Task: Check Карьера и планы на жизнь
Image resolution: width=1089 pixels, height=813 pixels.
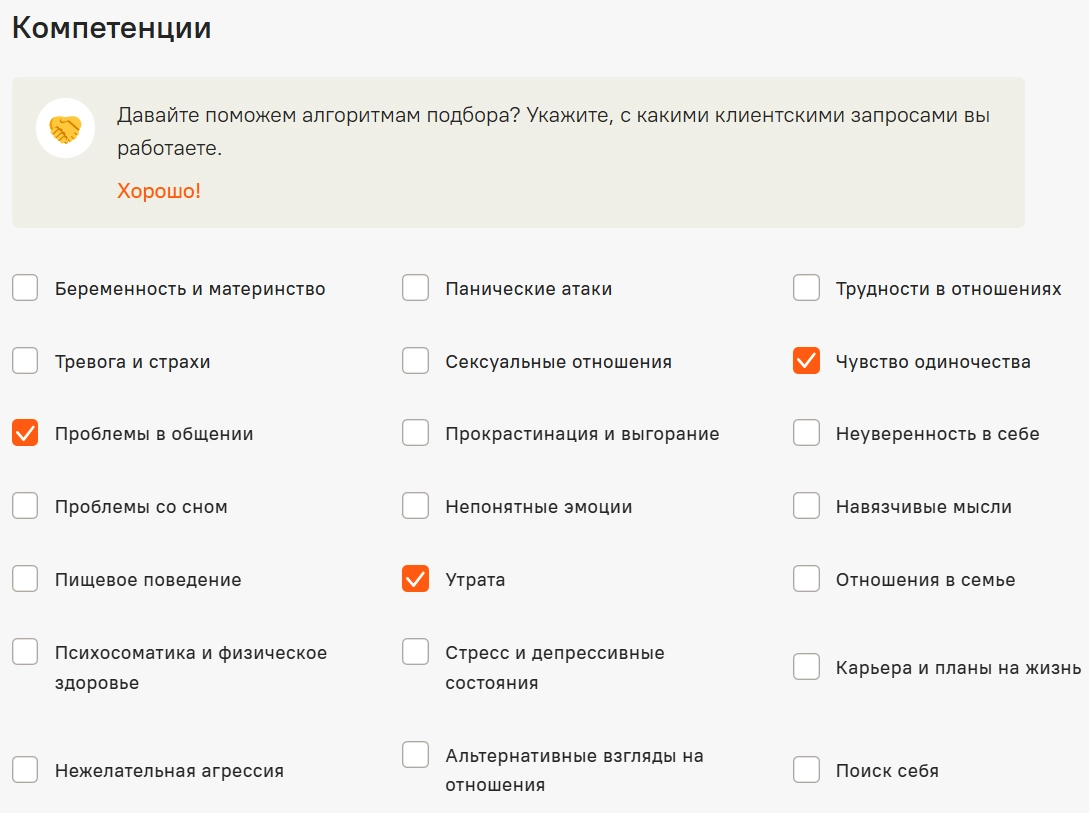Action: pos(805,667)
